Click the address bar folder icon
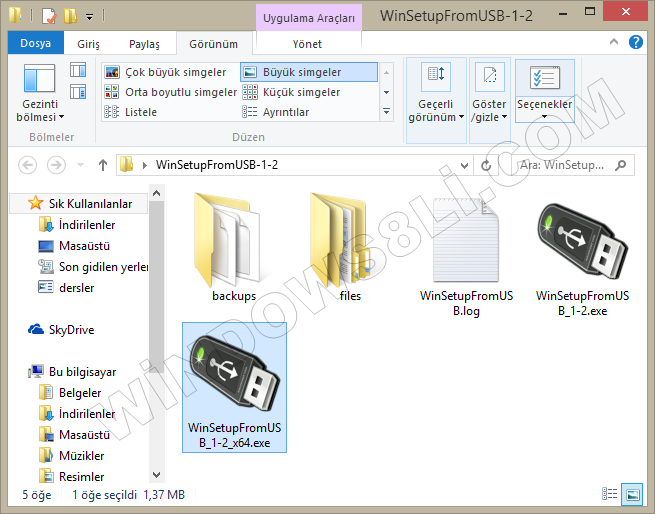Image resolution: width=655 pixels, height=514 pixels. pyautogui.click(x=126, y=165)
